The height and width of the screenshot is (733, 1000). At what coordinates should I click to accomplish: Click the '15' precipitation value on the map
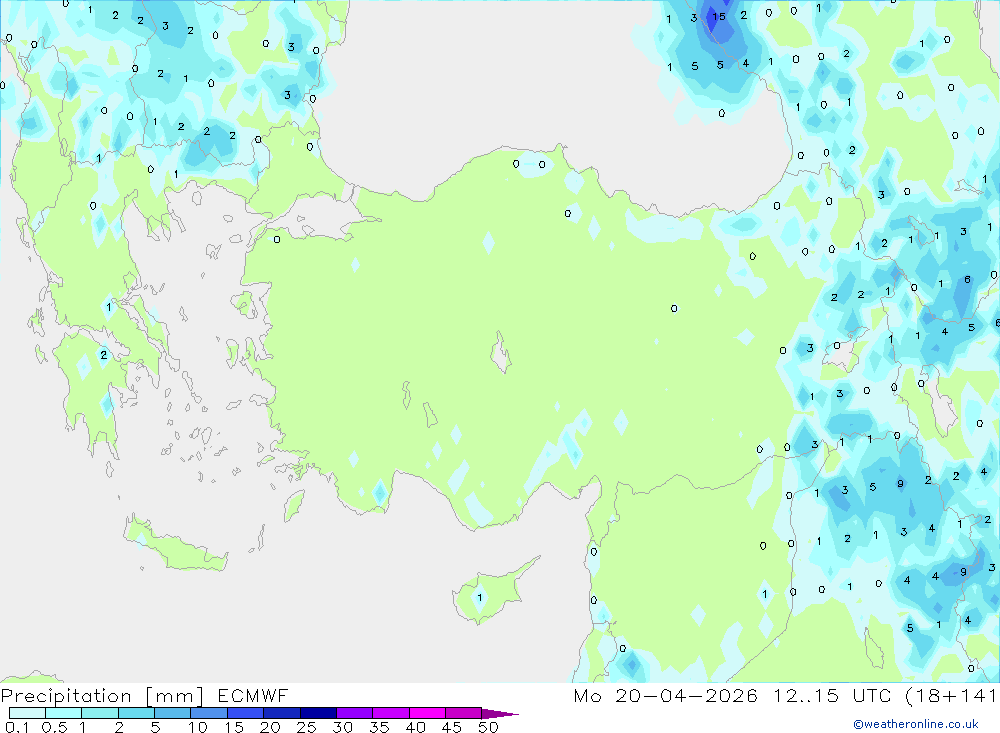click(719, 17)
